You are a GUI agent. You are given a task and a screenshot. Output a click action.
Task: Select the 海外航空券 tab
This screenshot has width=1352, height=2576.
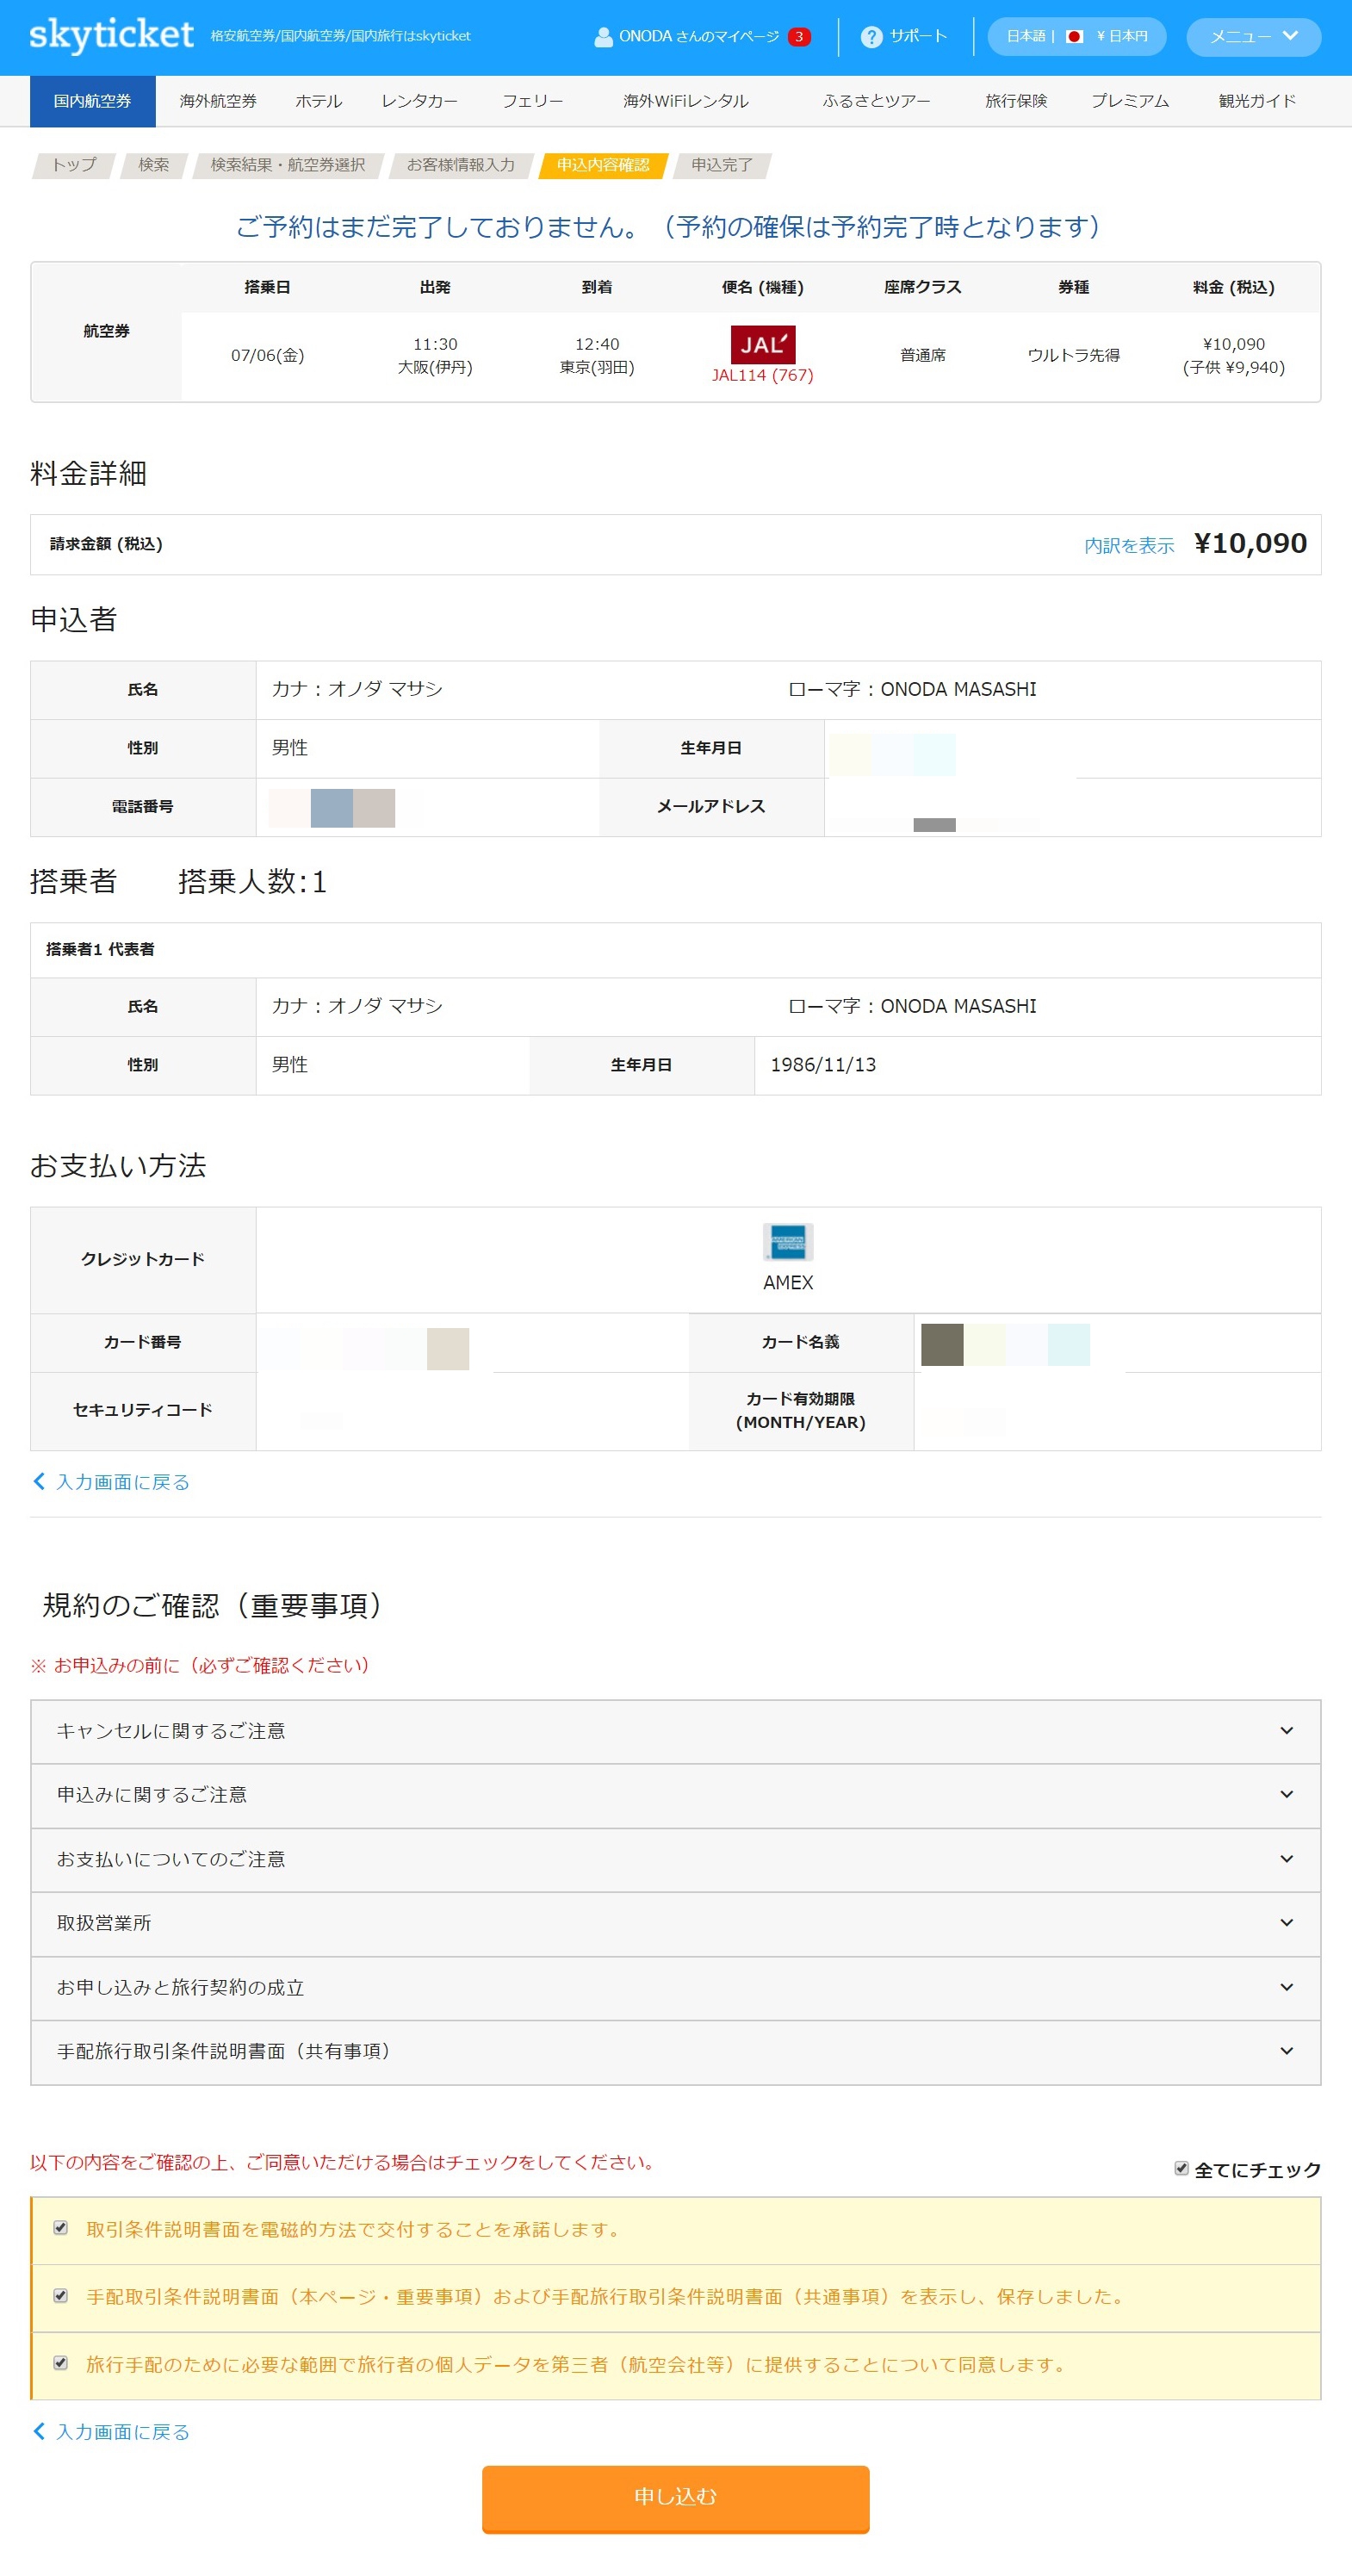(x=218, y=101)
